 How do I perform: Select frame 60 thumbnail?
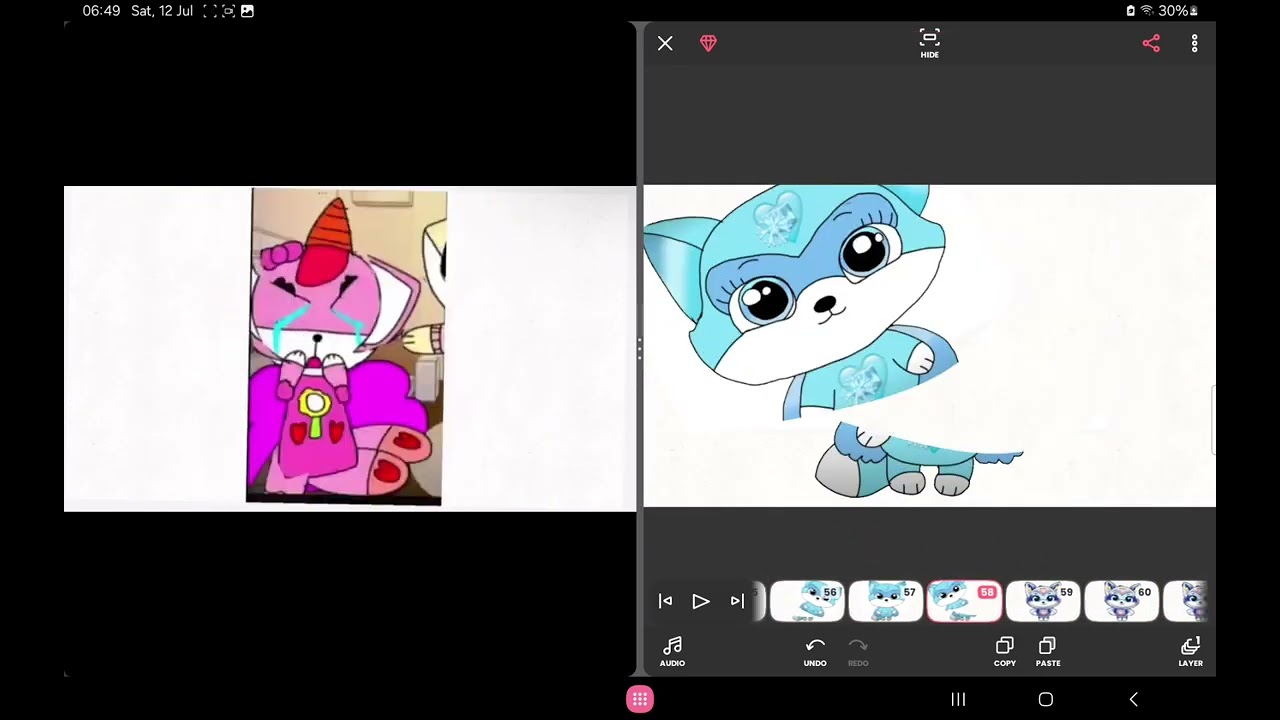click(x=1122, y=601)
